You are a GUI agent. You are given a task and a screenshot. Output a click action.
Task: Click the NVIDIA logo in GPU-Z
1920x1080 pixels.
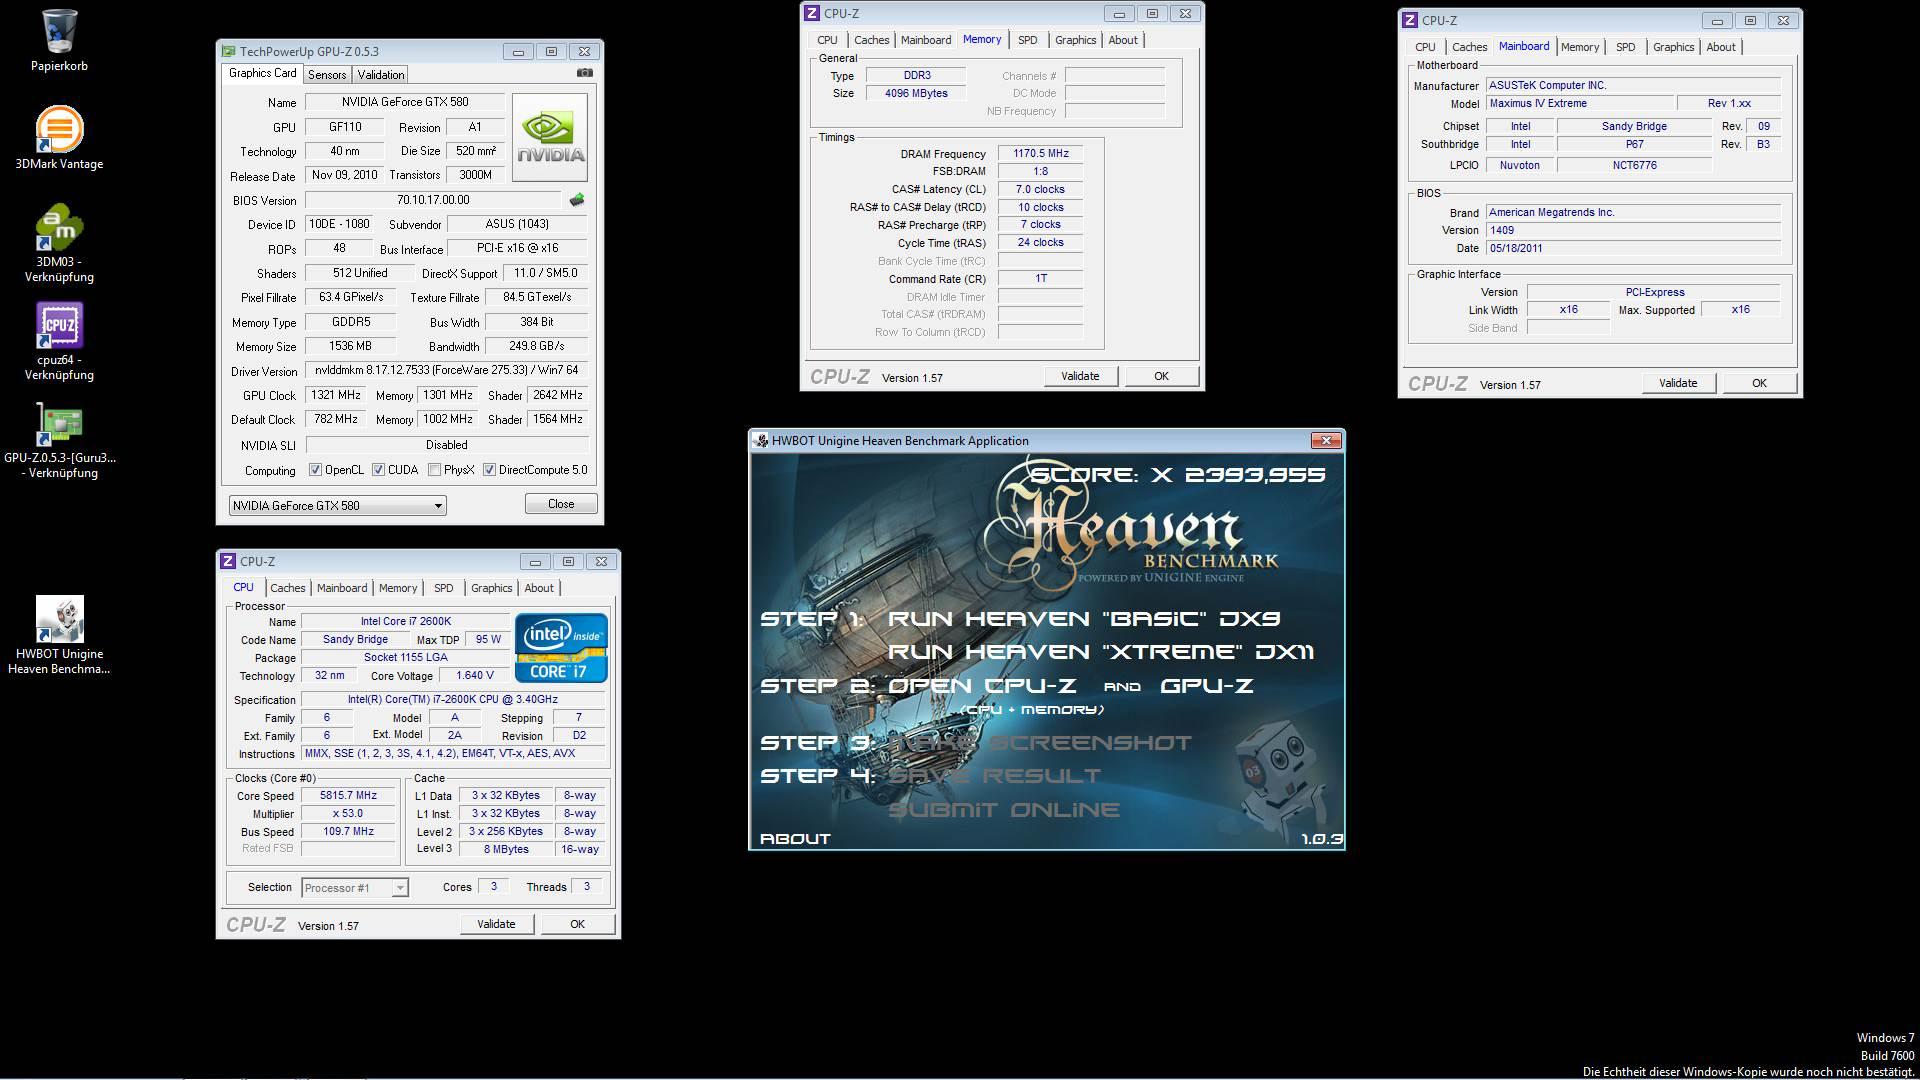550,137
